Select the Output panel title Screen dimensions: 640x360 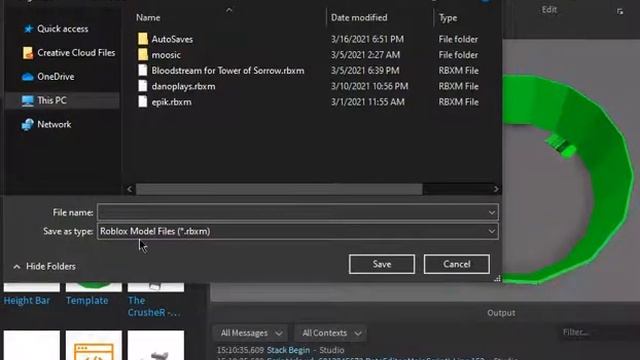point(501,313)
